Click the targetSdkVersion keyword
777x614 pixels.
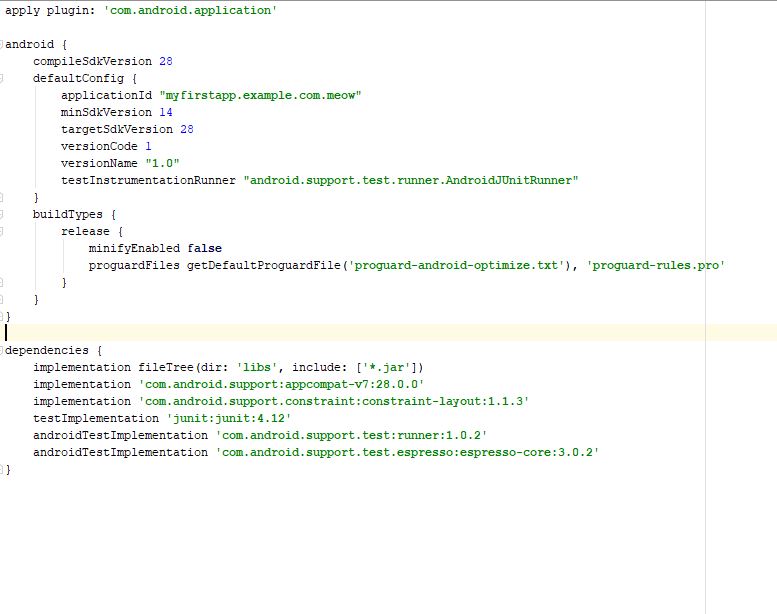point(116,129)
